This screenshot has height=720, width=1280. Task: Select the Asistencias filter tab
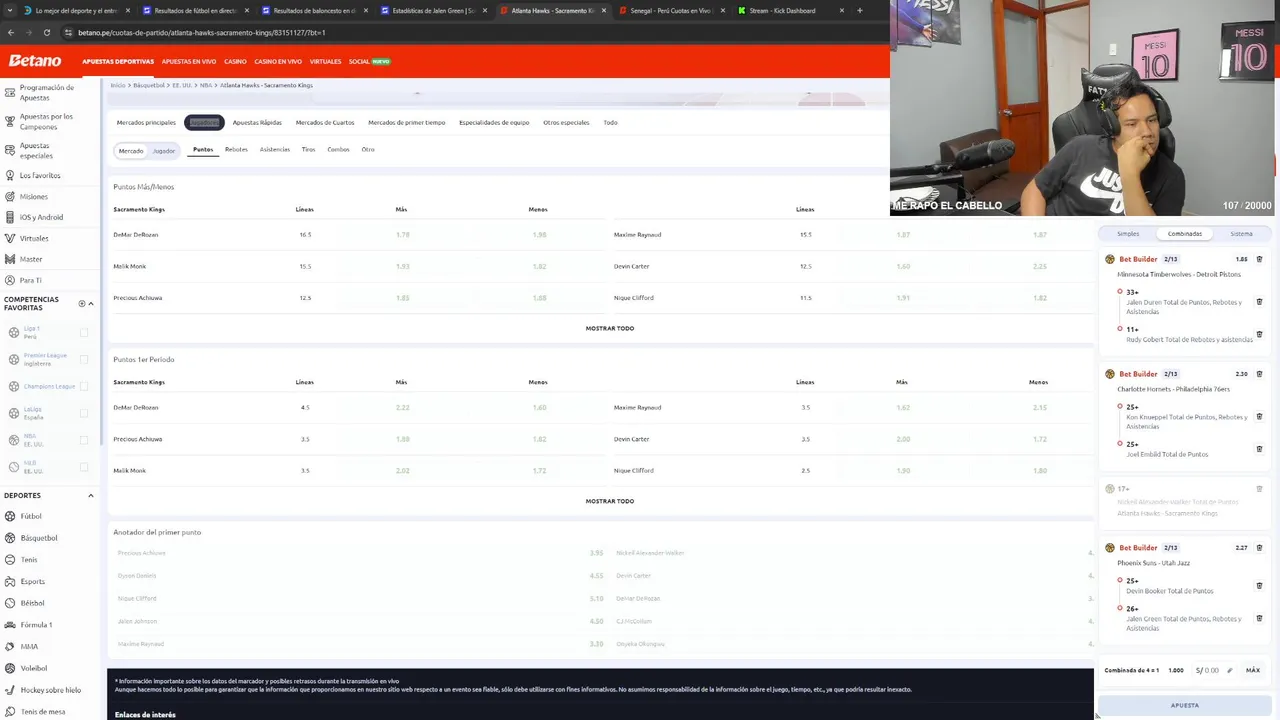275,149
